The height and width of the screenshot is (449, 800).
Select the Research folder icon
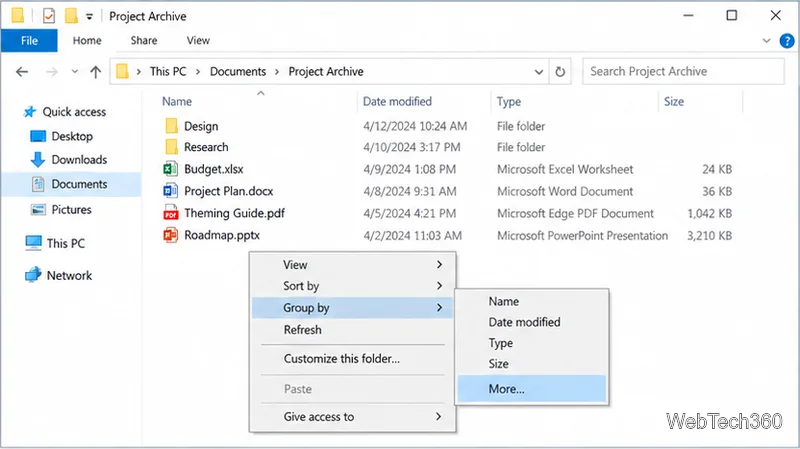point(171,147)
